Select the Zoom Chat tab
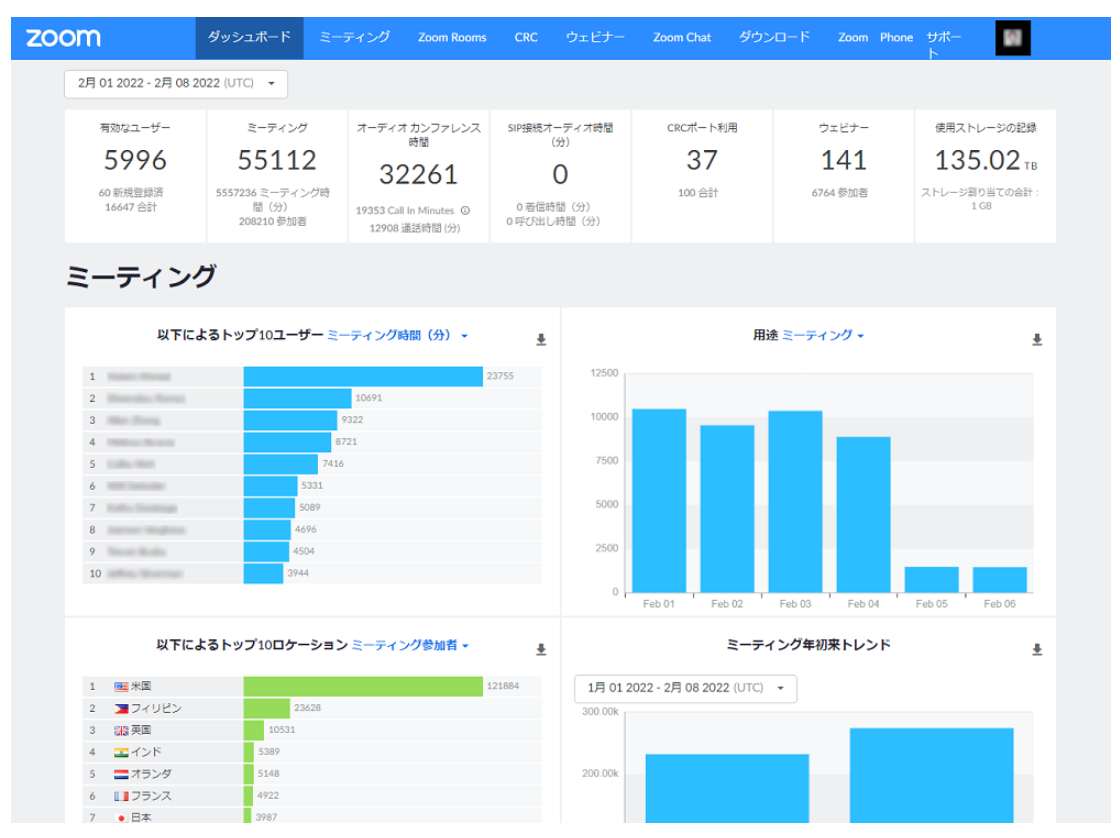The height and width of the screenshot is (838, 1120). click(682, 37)
